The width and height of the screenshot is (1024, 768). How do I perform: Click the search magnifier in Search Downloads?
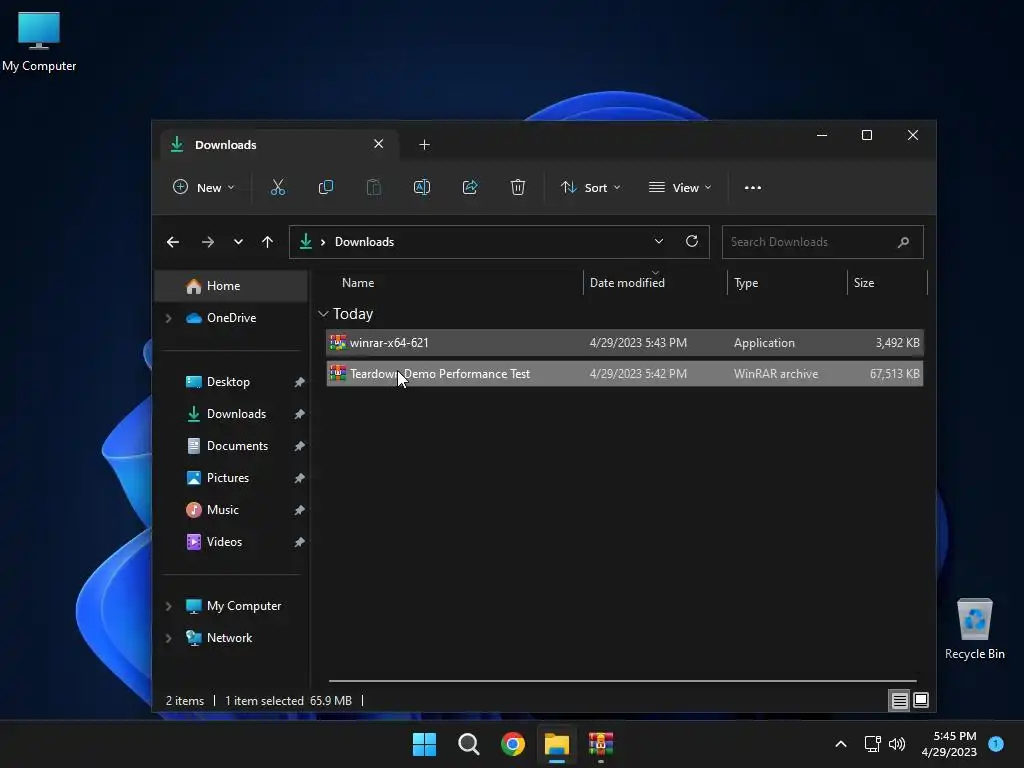coord(904,242)
